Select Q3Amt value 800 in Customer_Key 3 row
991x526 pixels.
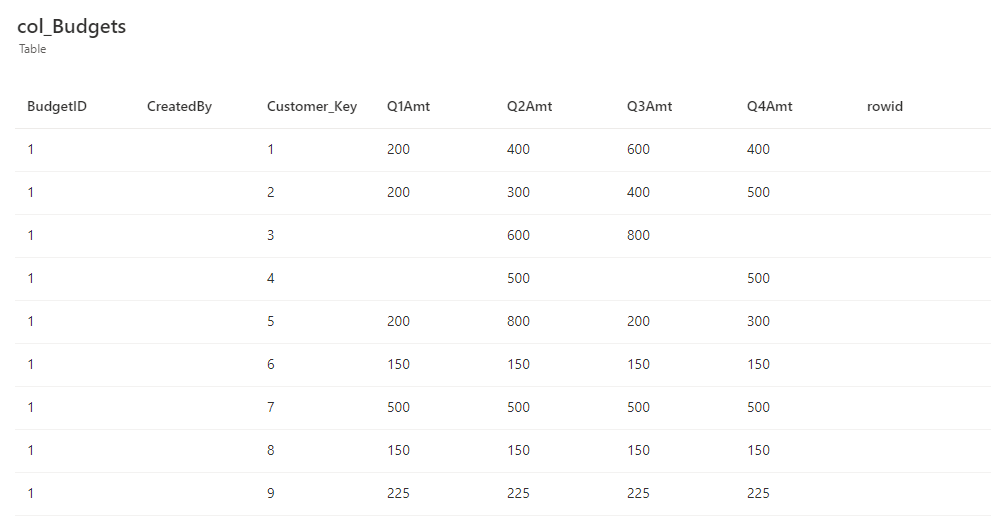click(x=638, y=235)
